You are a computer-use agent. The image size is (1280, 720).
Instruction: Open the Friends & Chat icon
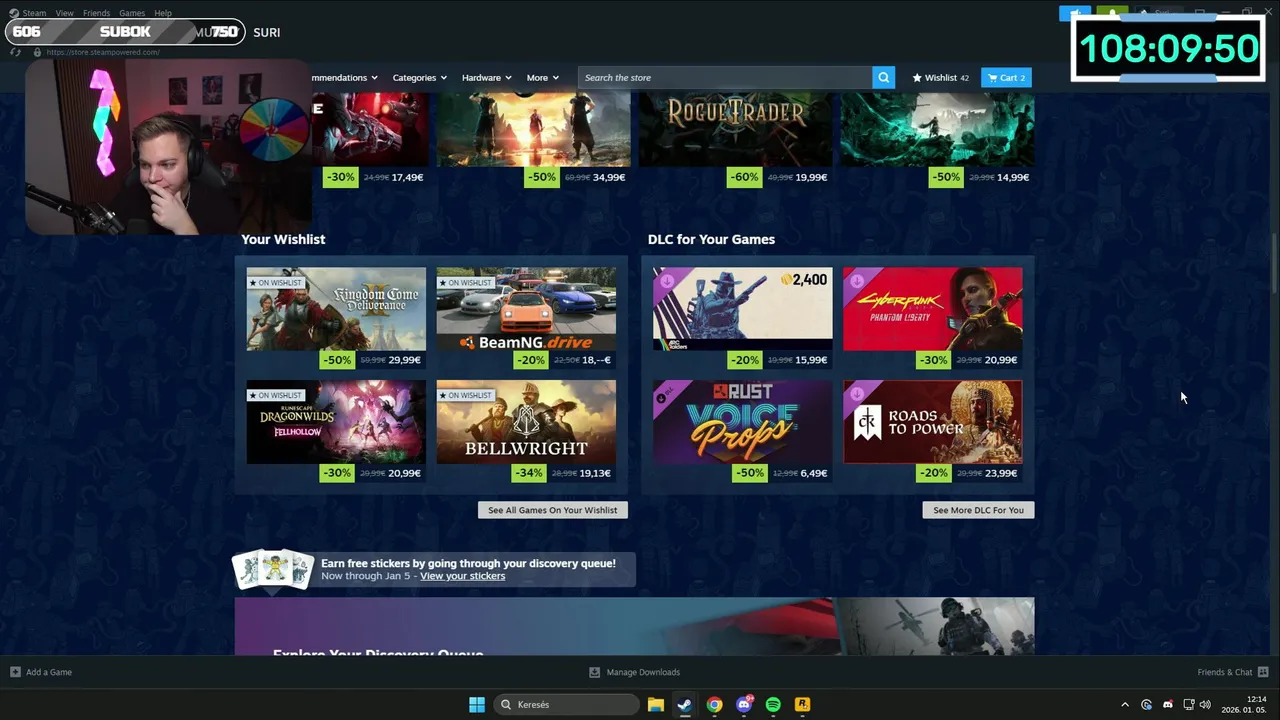coord(1263,672)
